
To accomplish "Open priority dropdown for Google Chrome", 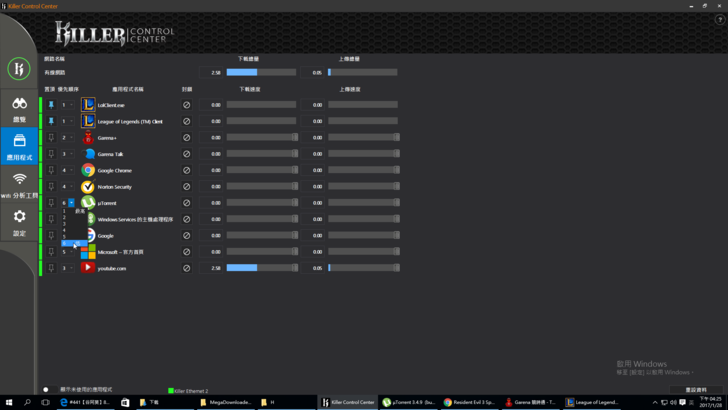I will click(71, 170).
